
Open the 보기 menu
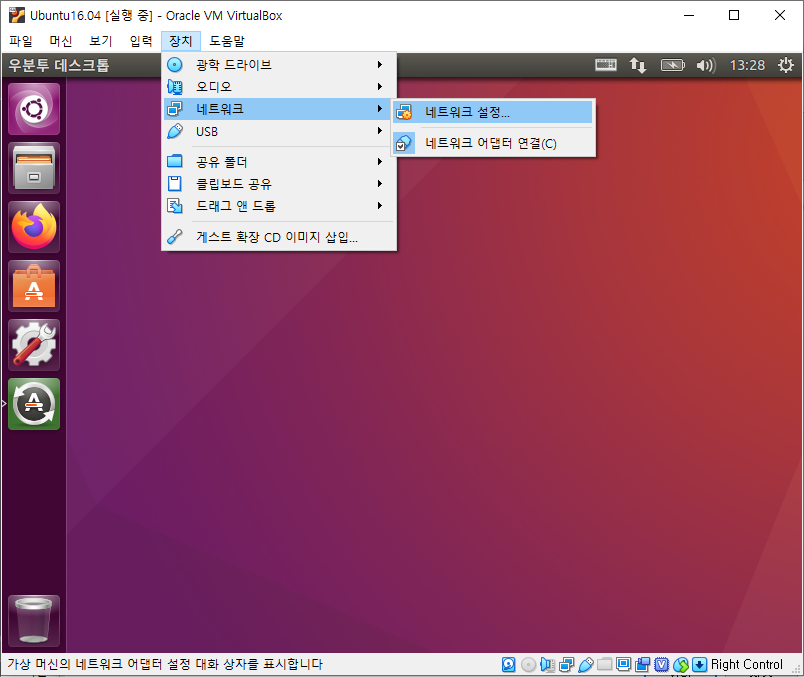(100, 41)
